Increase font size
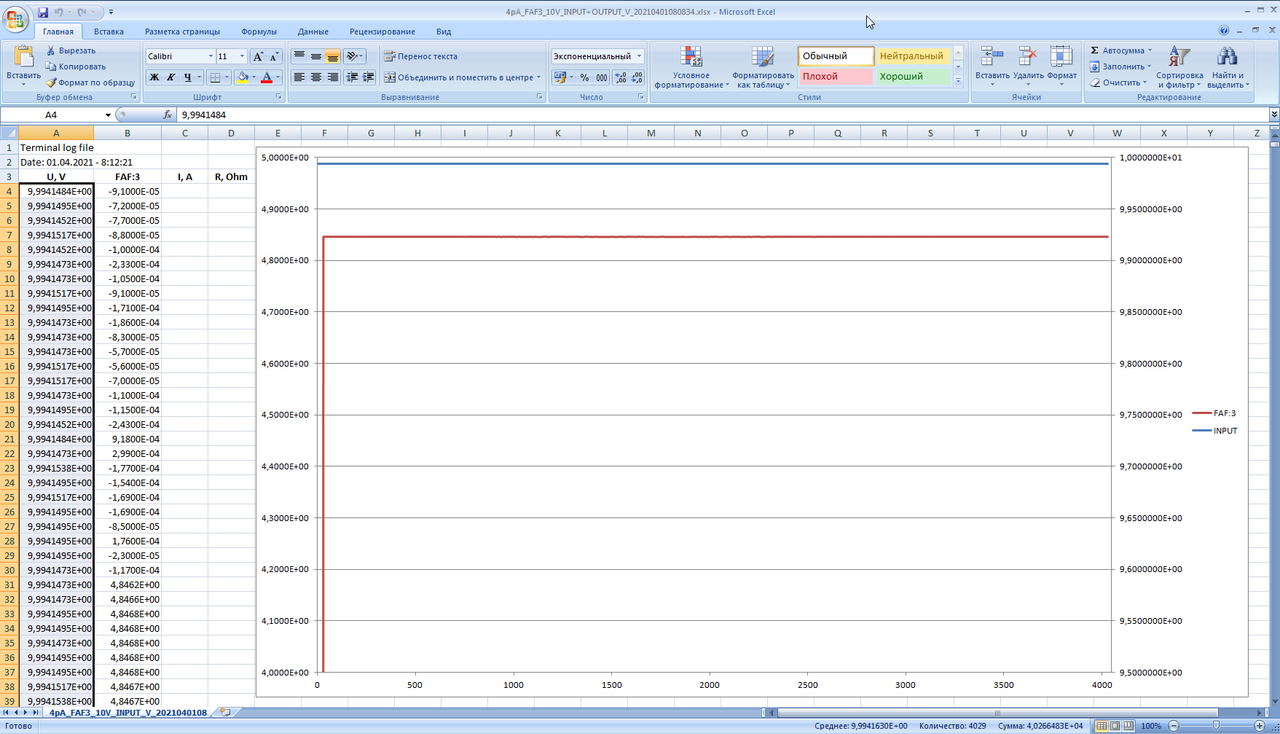The height and width of the screenshot is (734, 1280). pos(258,57)
